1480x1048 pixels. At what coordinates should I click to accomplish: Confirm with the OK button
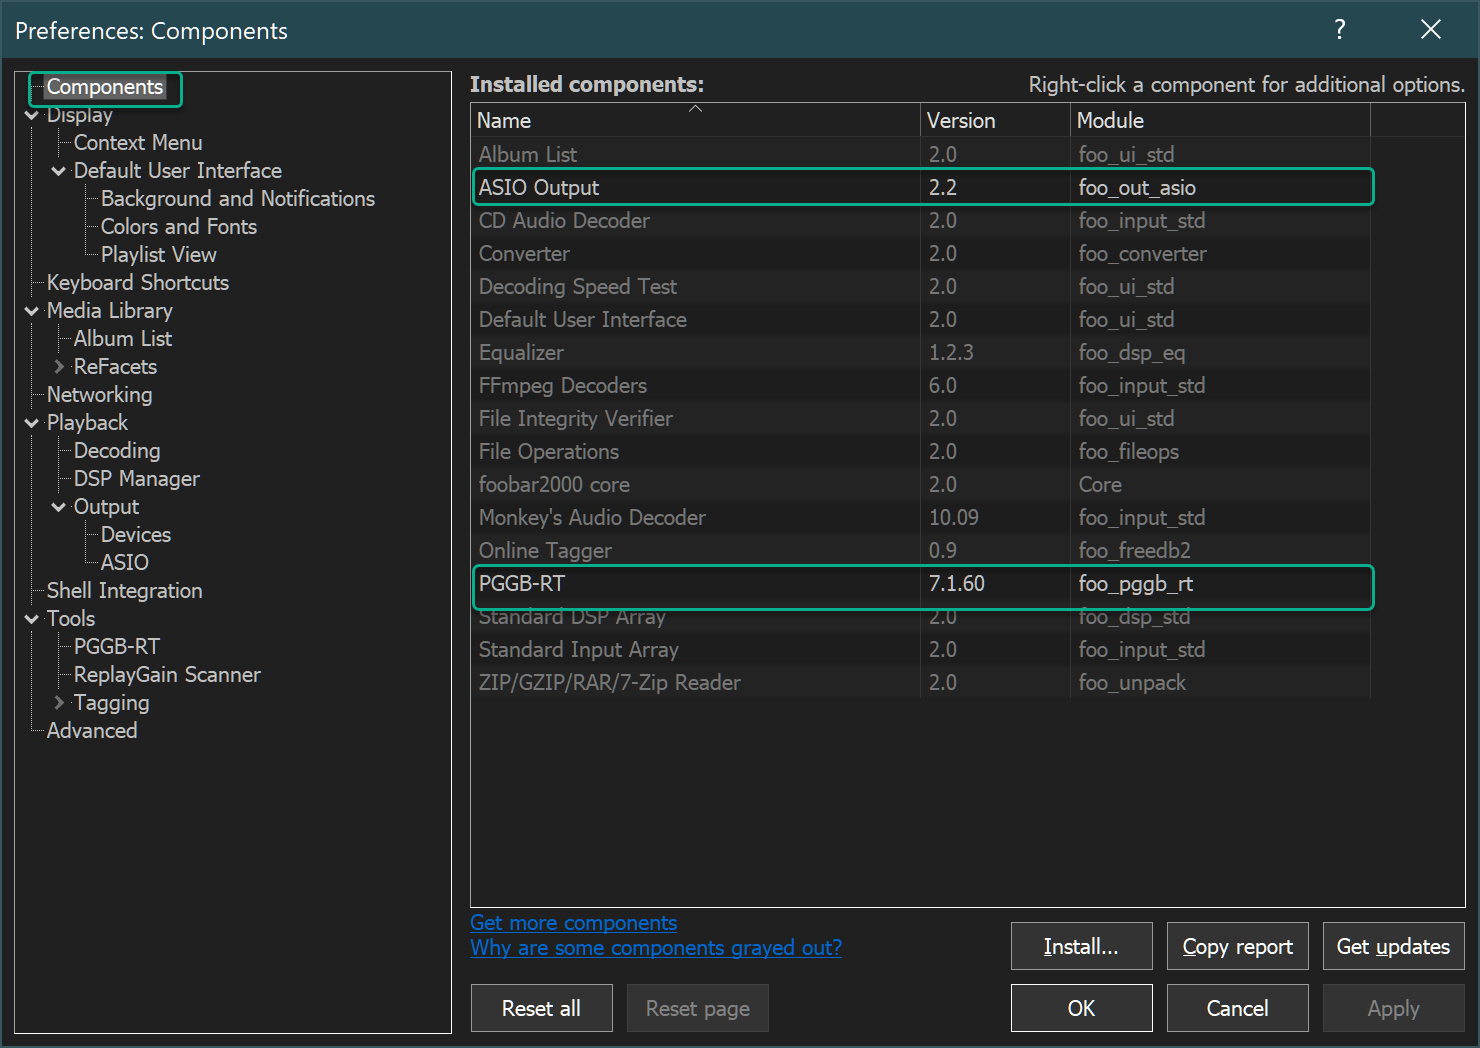[1081, 1008]
